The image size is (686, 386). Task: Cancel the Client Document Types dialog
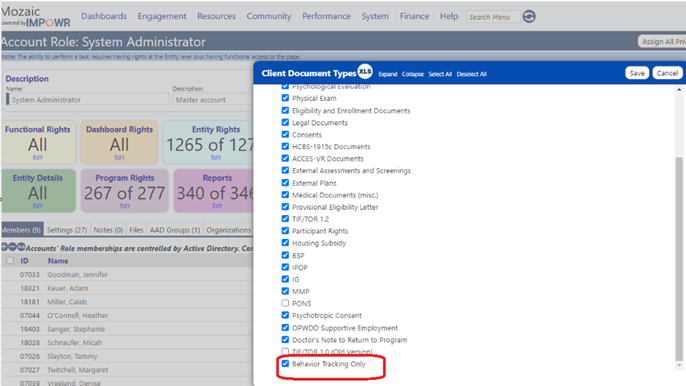point(667,73)
